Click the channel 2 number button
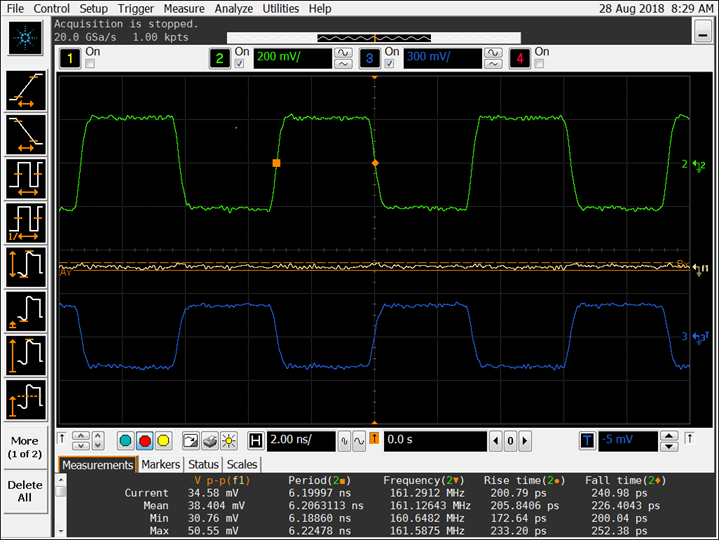 pyautogui.click(x=220, y=58)
